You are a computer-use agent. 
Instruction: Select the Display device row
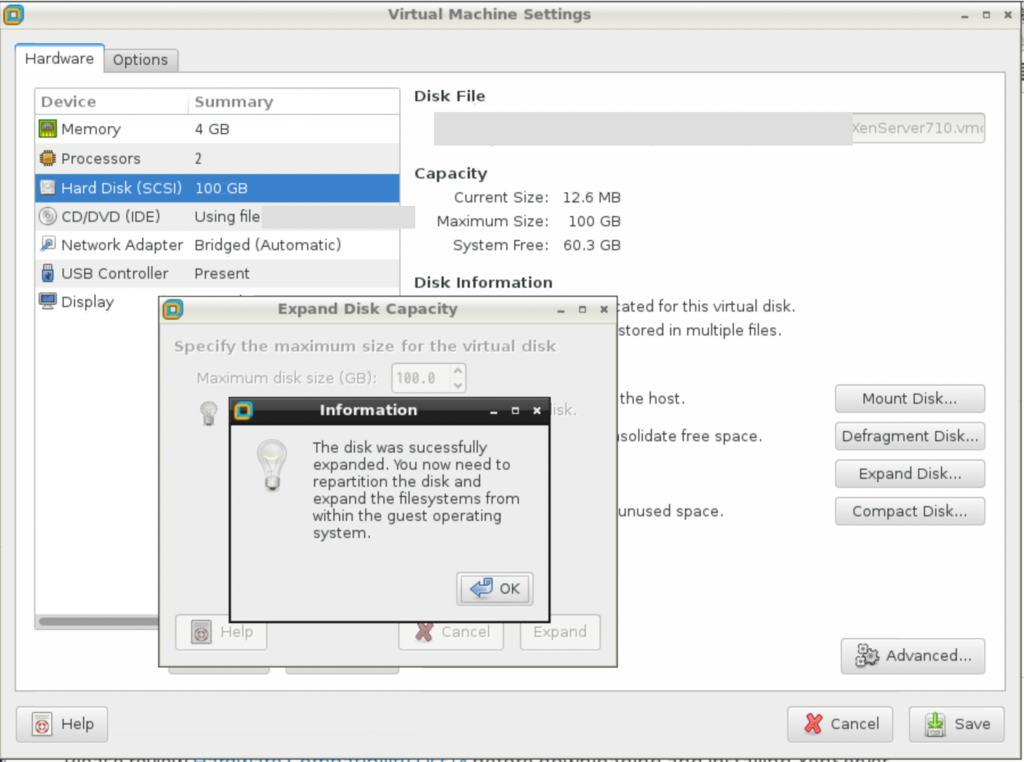click(98, 302)
